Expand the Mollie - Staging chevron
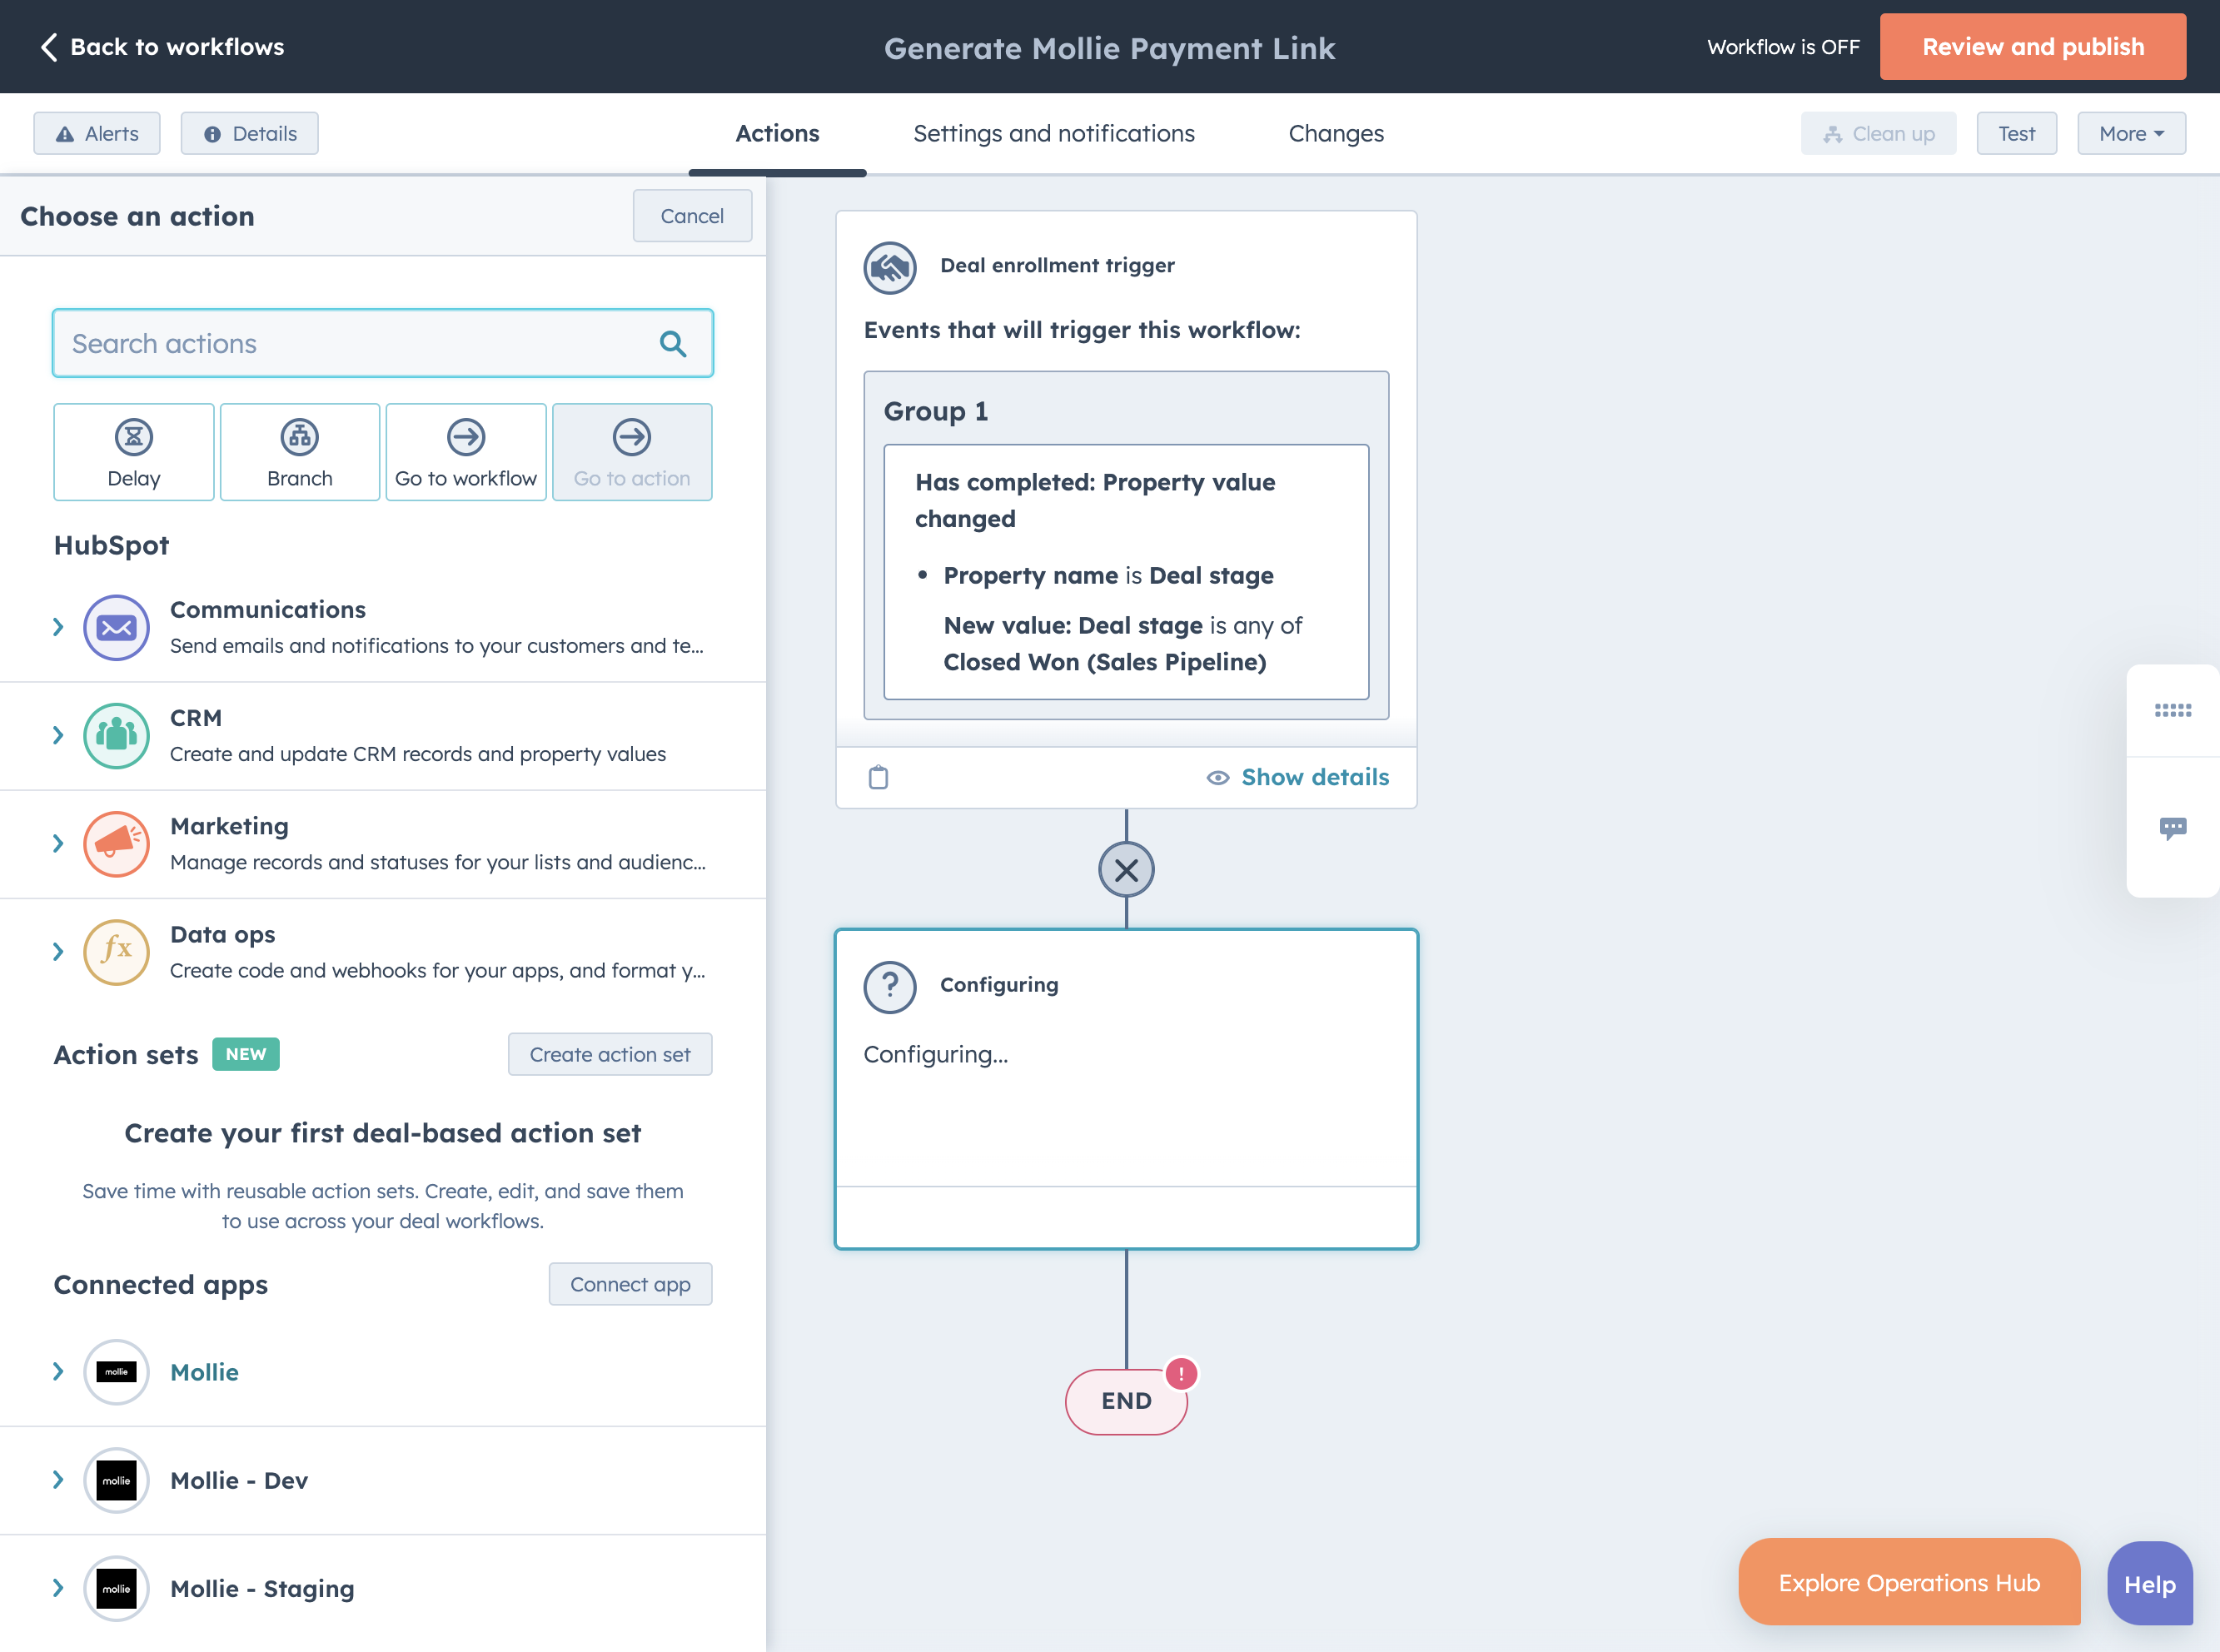The width and height of the screenshot is (2220, 1652). (58, 1587)
